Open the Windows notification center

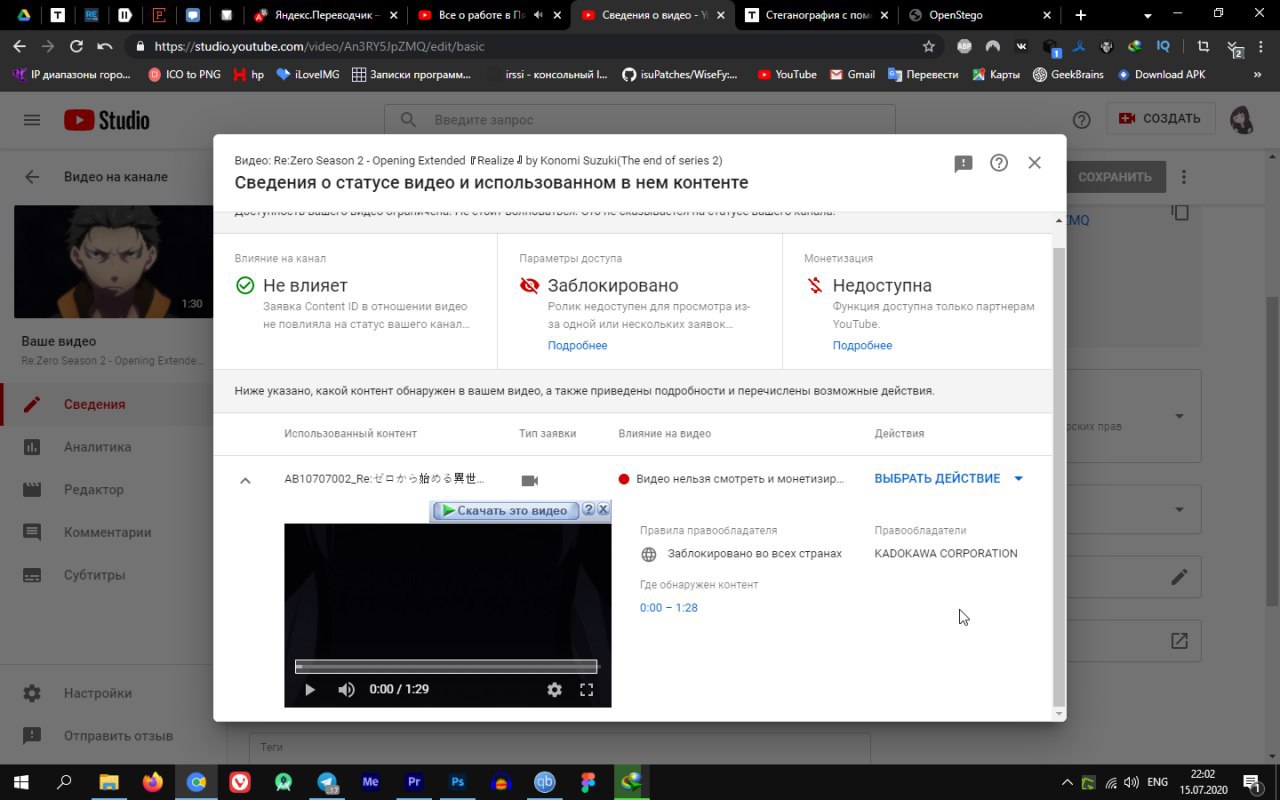coord(1251,782)
